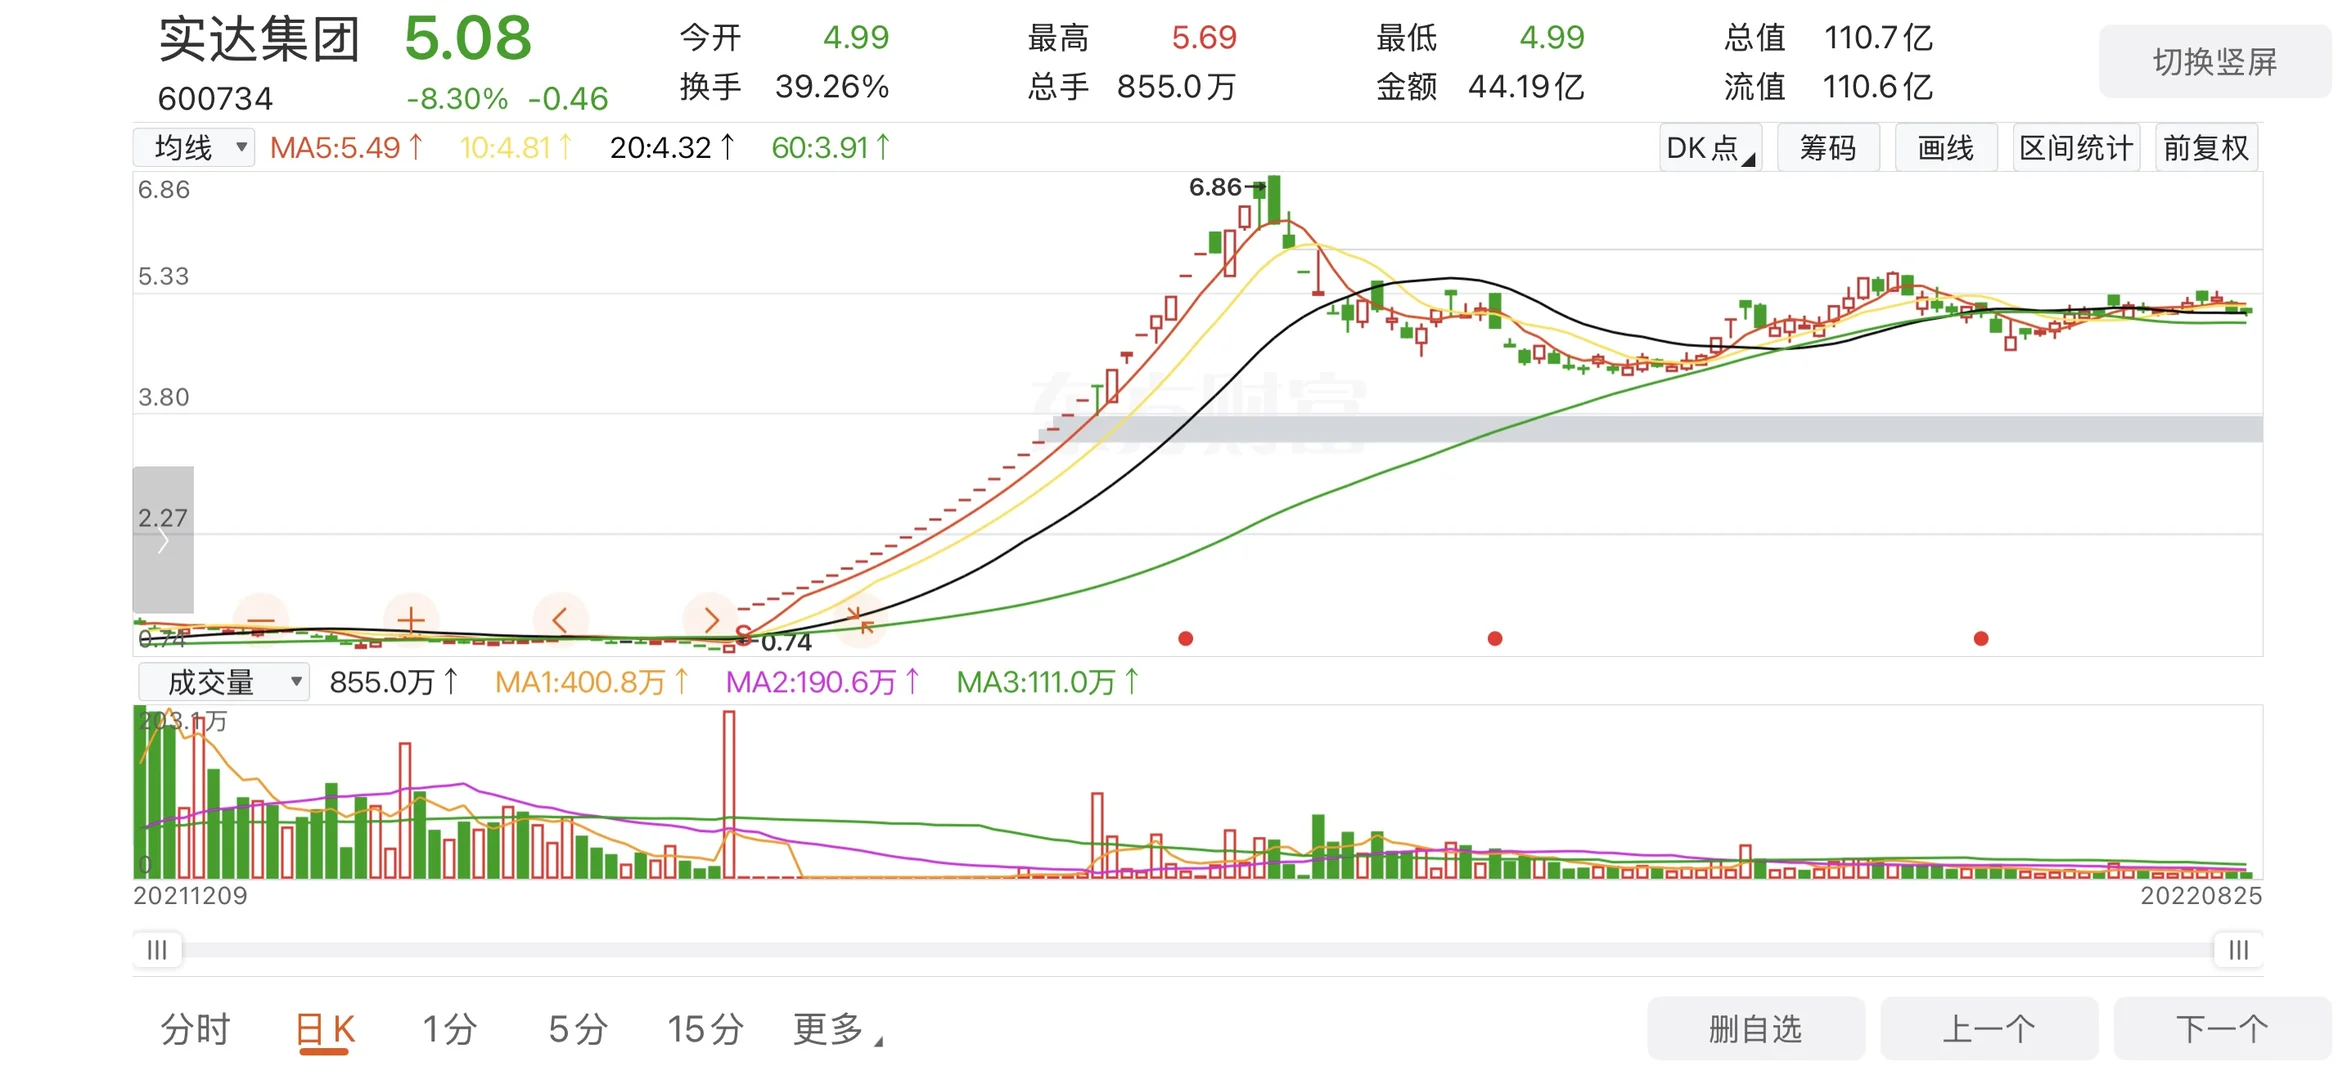2347x1080 pixels.
Task: Zoom in chart with plus icon
Action: click(411, 621)
